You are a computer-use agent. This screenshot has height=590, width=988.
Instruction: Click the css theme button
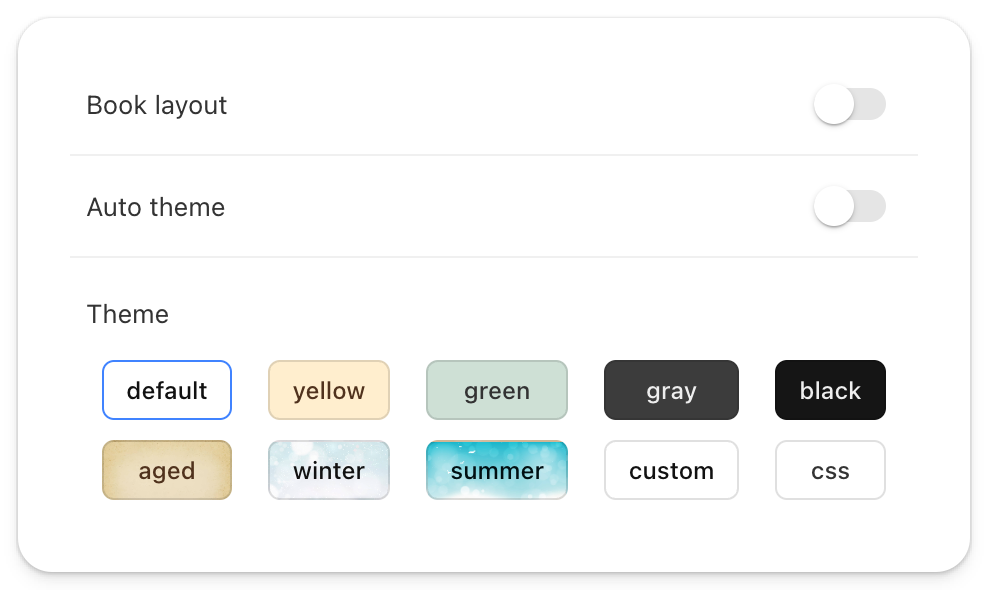(x=830, y=470)
